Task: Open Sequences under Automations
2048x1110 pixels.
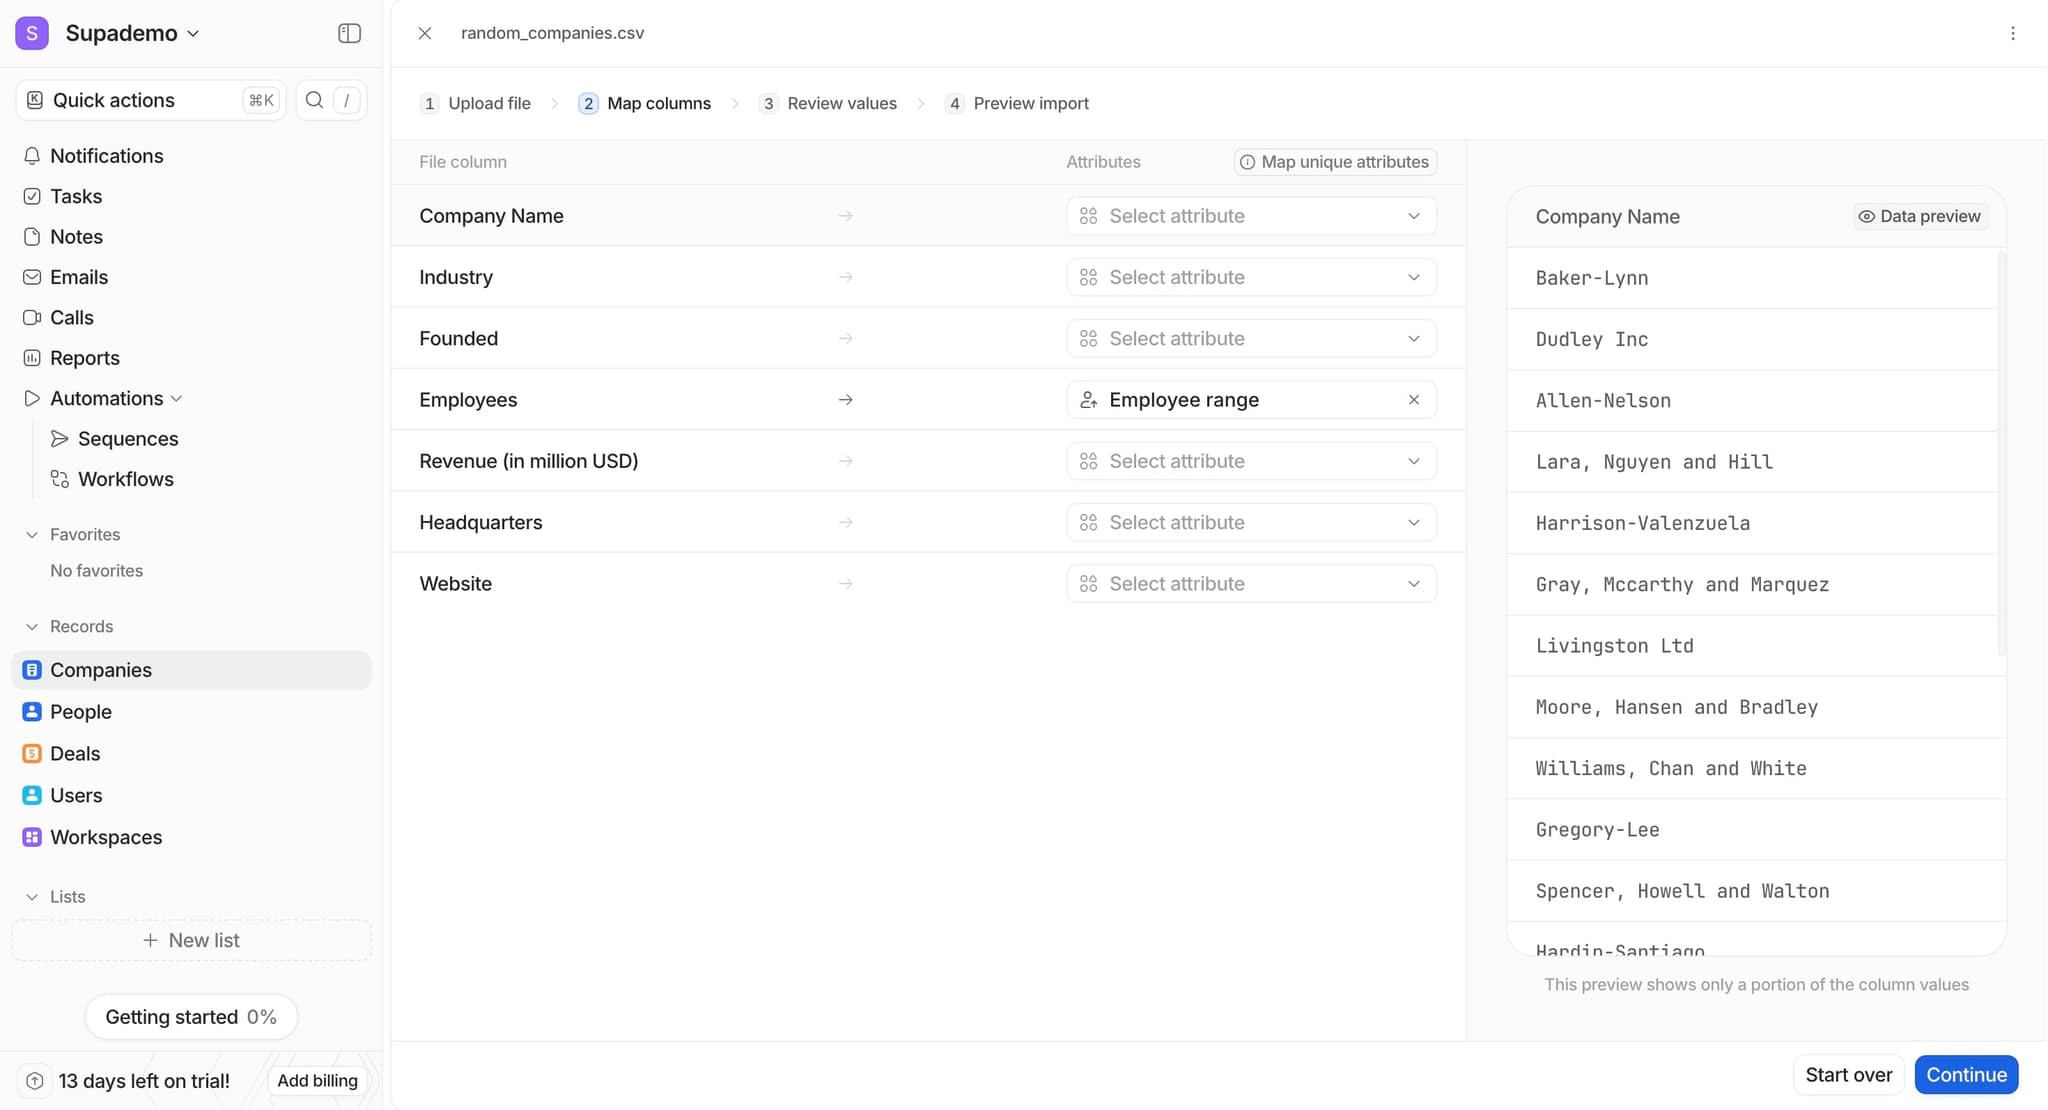Action: click(x=128, y=438)
